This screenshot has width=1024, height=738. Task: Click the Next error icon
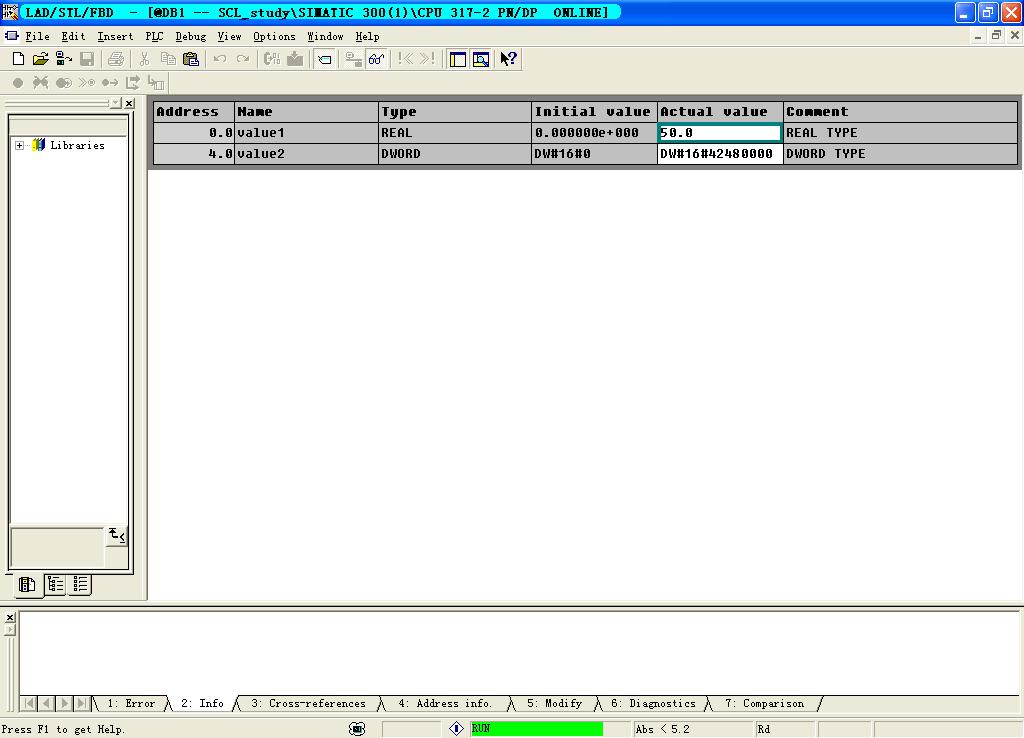coord(427,59)
